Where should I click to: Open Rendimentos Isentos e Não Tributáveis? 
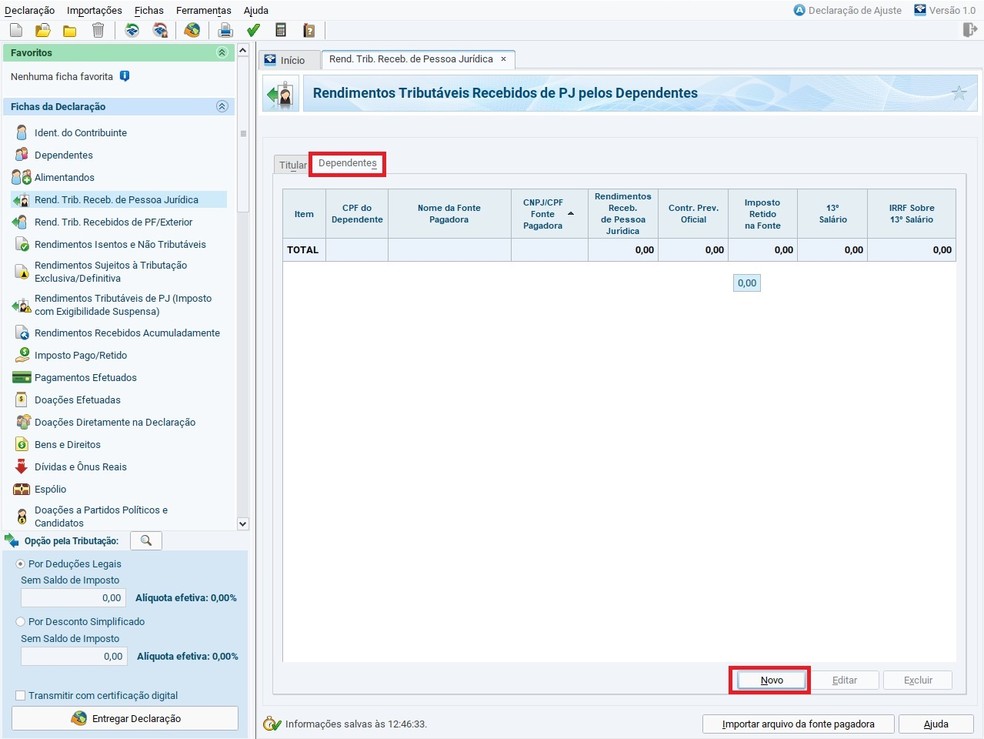pos(120,244)
